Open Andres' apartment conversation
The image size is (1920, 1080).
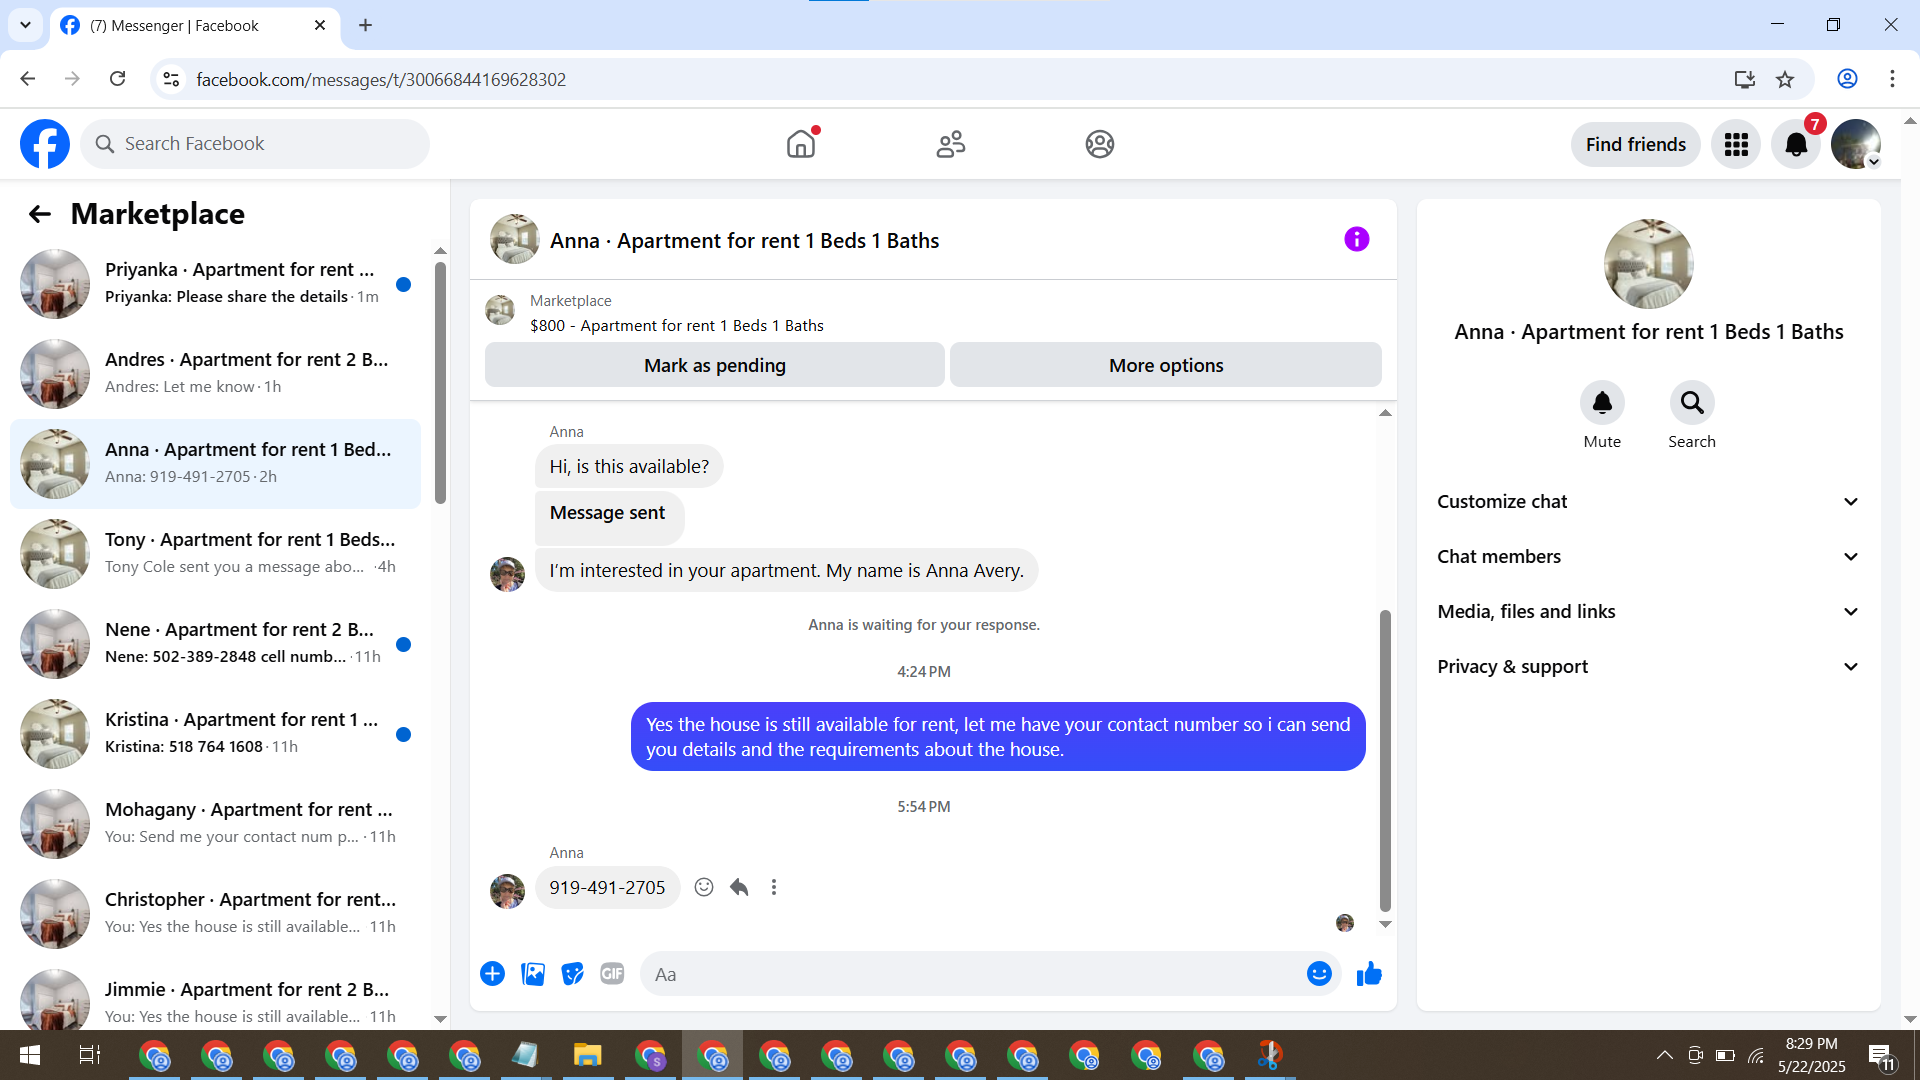215,374
